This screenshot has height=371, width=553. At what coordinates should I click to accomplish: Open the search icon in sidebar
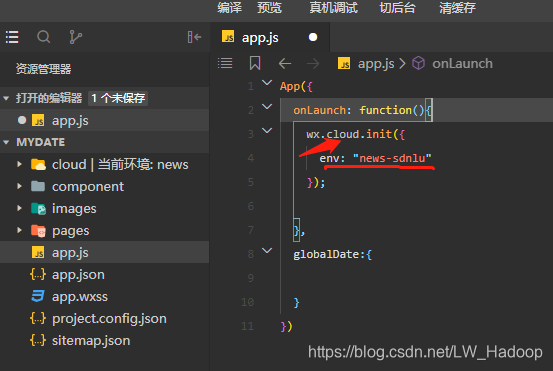[x=44, y=37]
